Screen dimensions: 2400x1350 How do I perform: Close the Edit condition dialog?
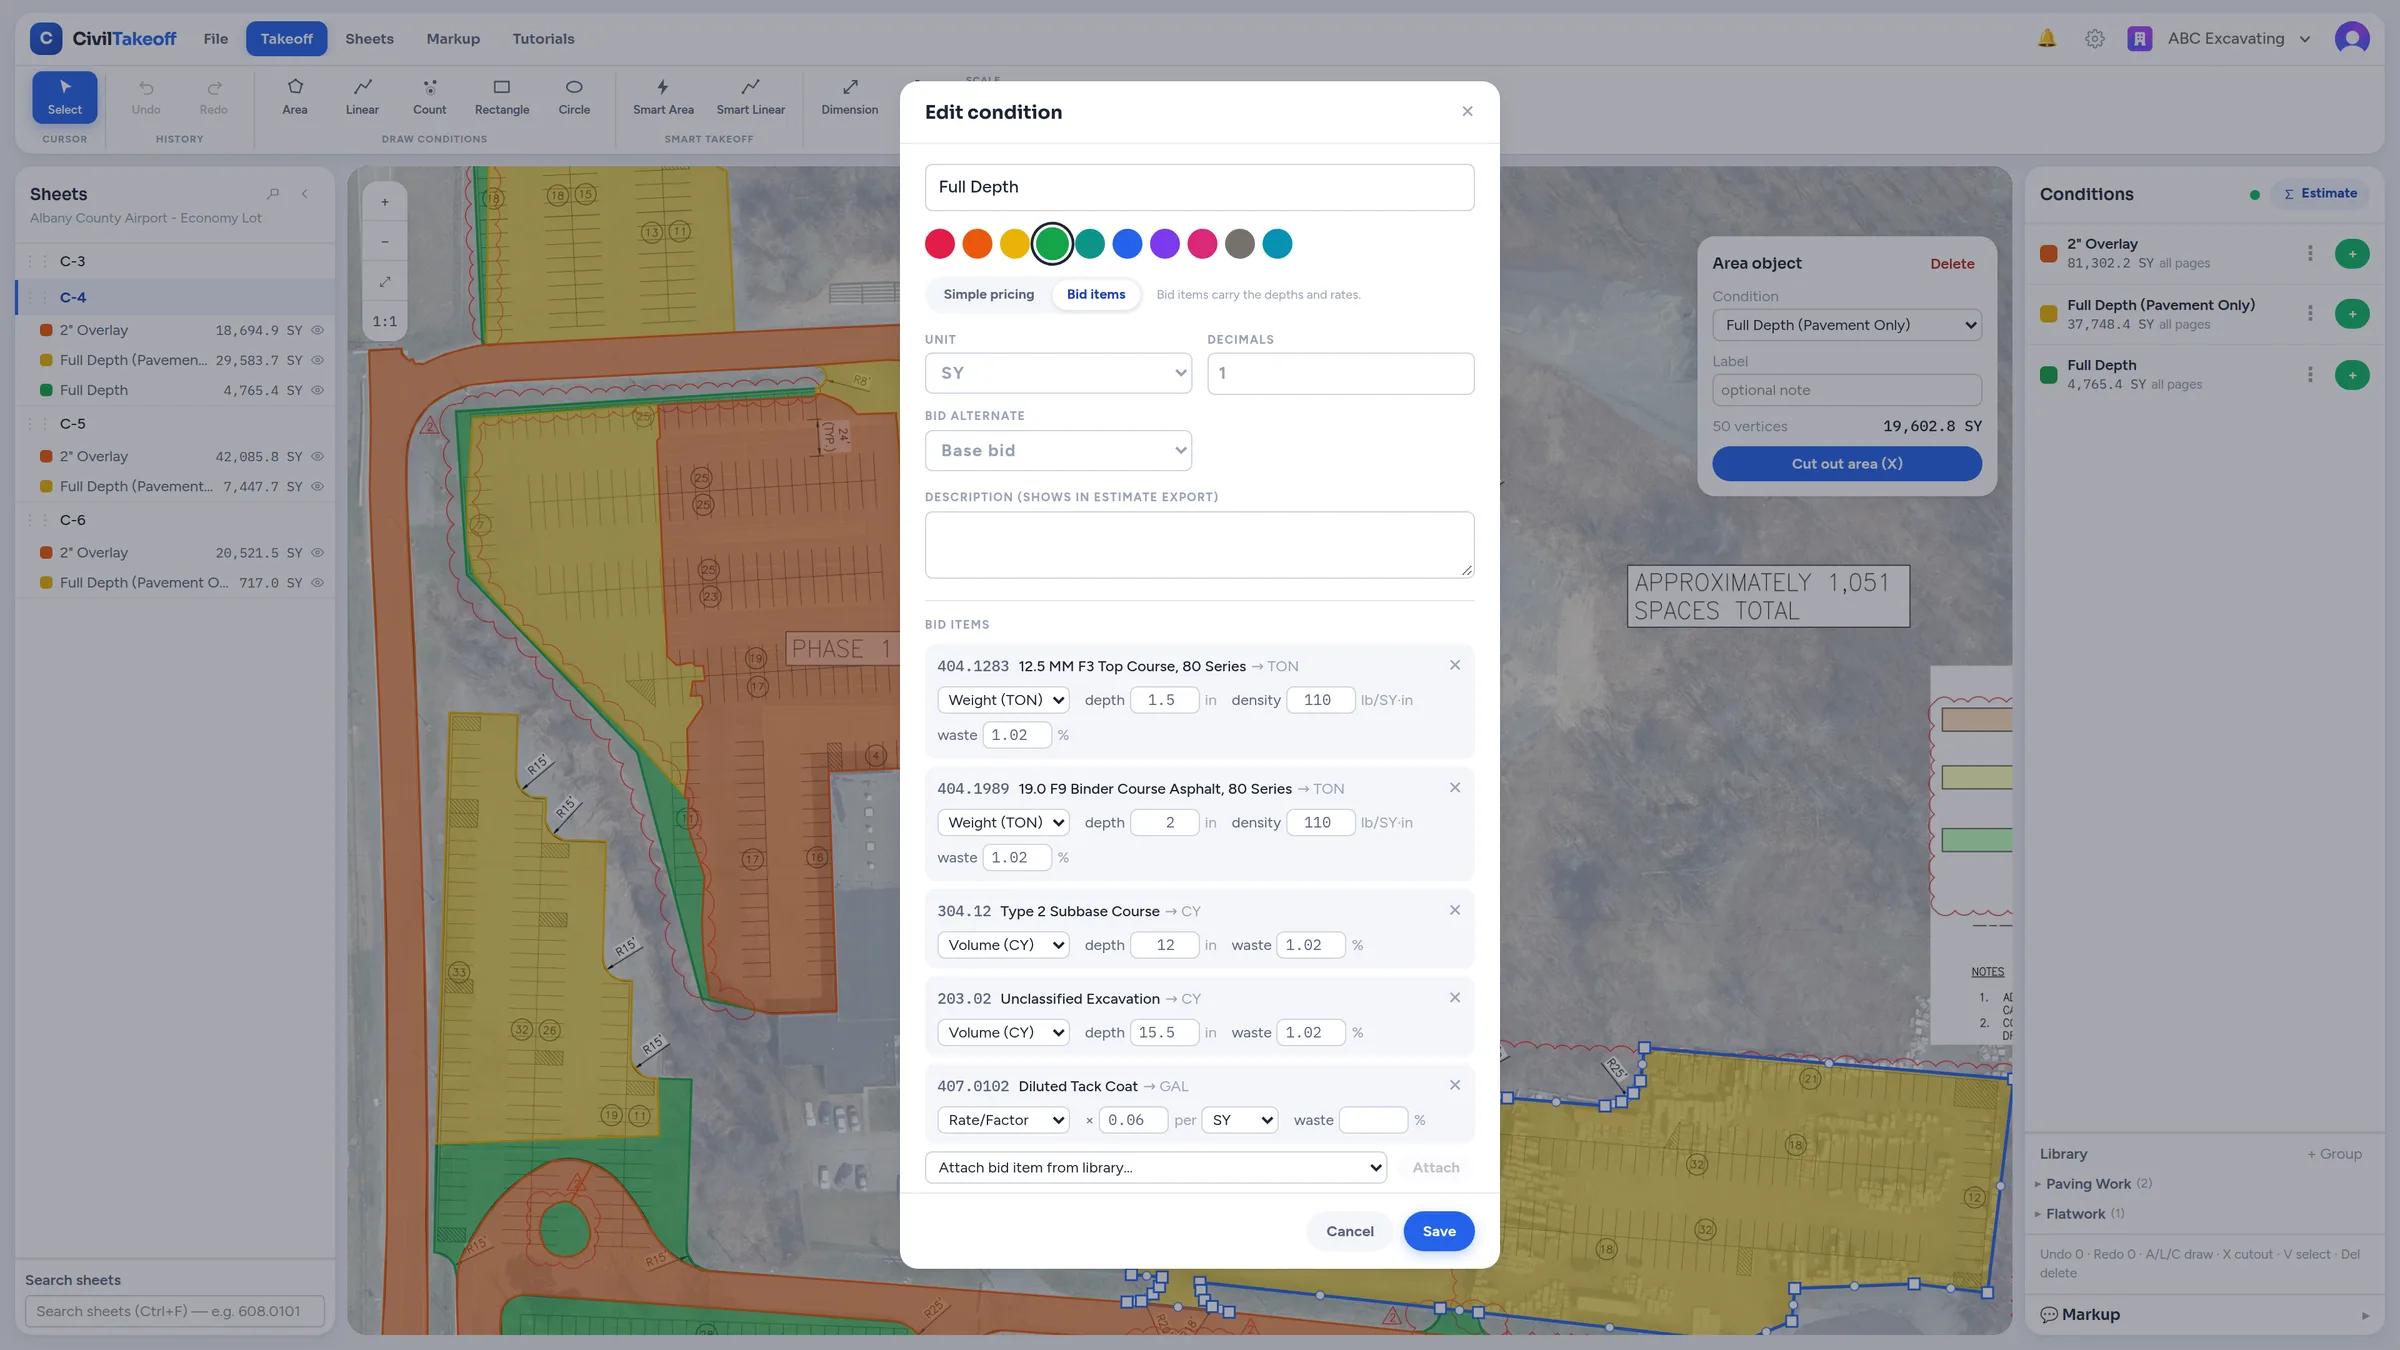click(1467, 111)
